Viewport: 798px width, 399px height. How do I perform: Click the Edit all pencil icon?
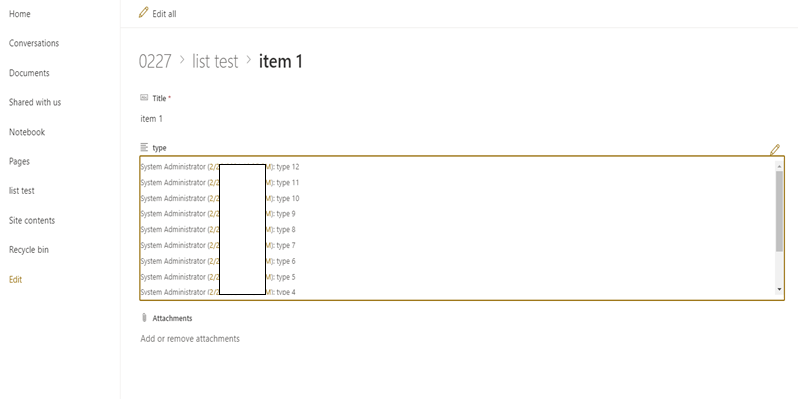tap(144, 13)
